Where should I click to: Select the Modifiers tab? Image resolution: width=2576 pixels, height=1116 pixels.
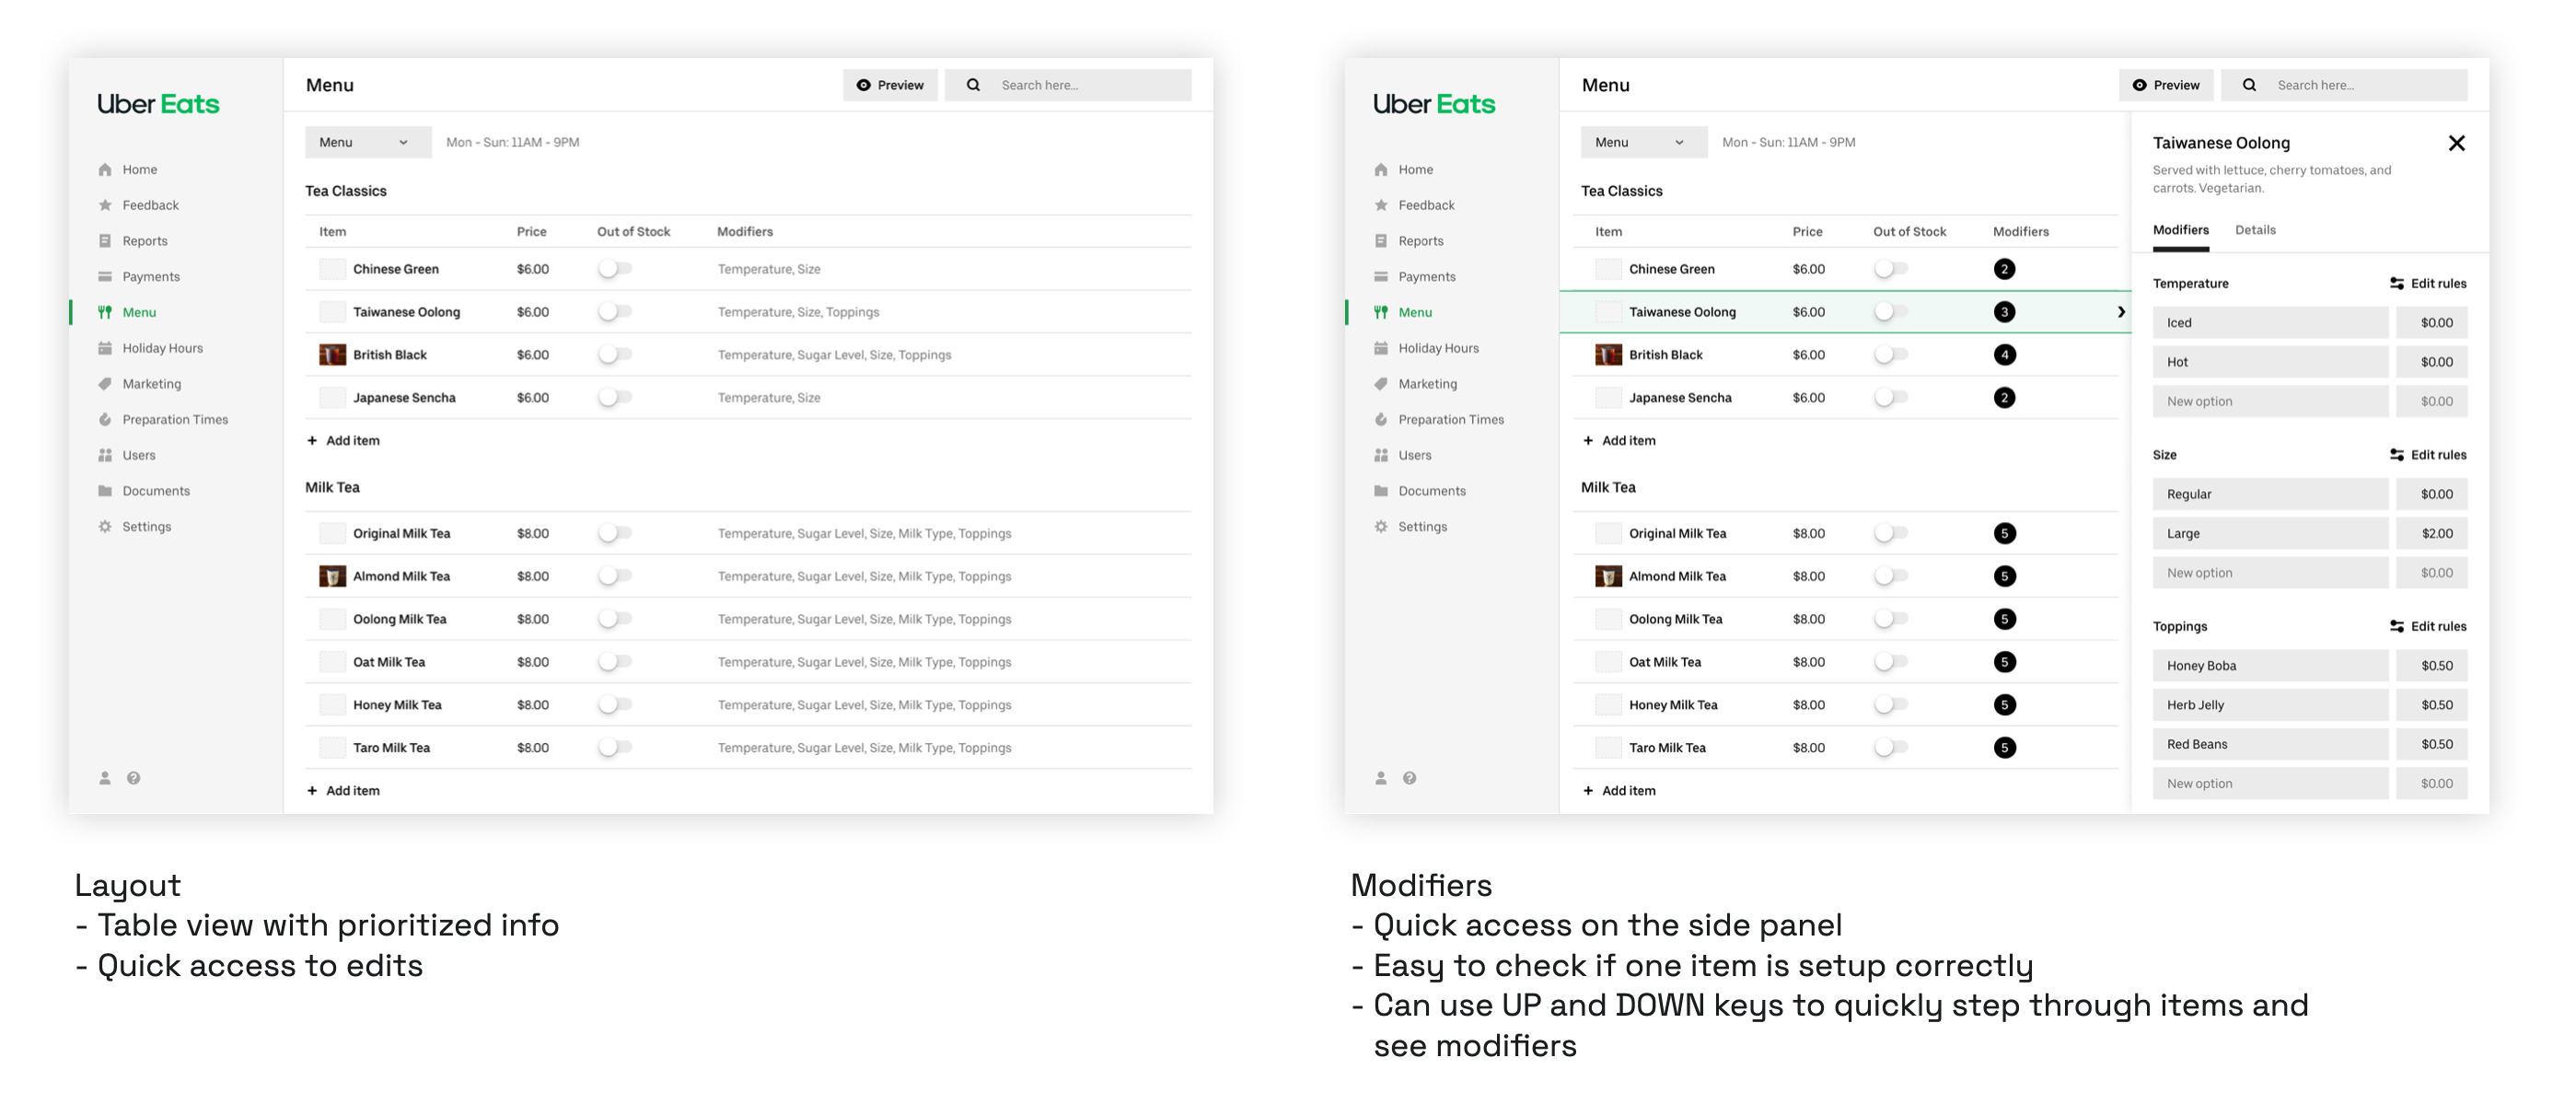click(x=2181, y=230)
